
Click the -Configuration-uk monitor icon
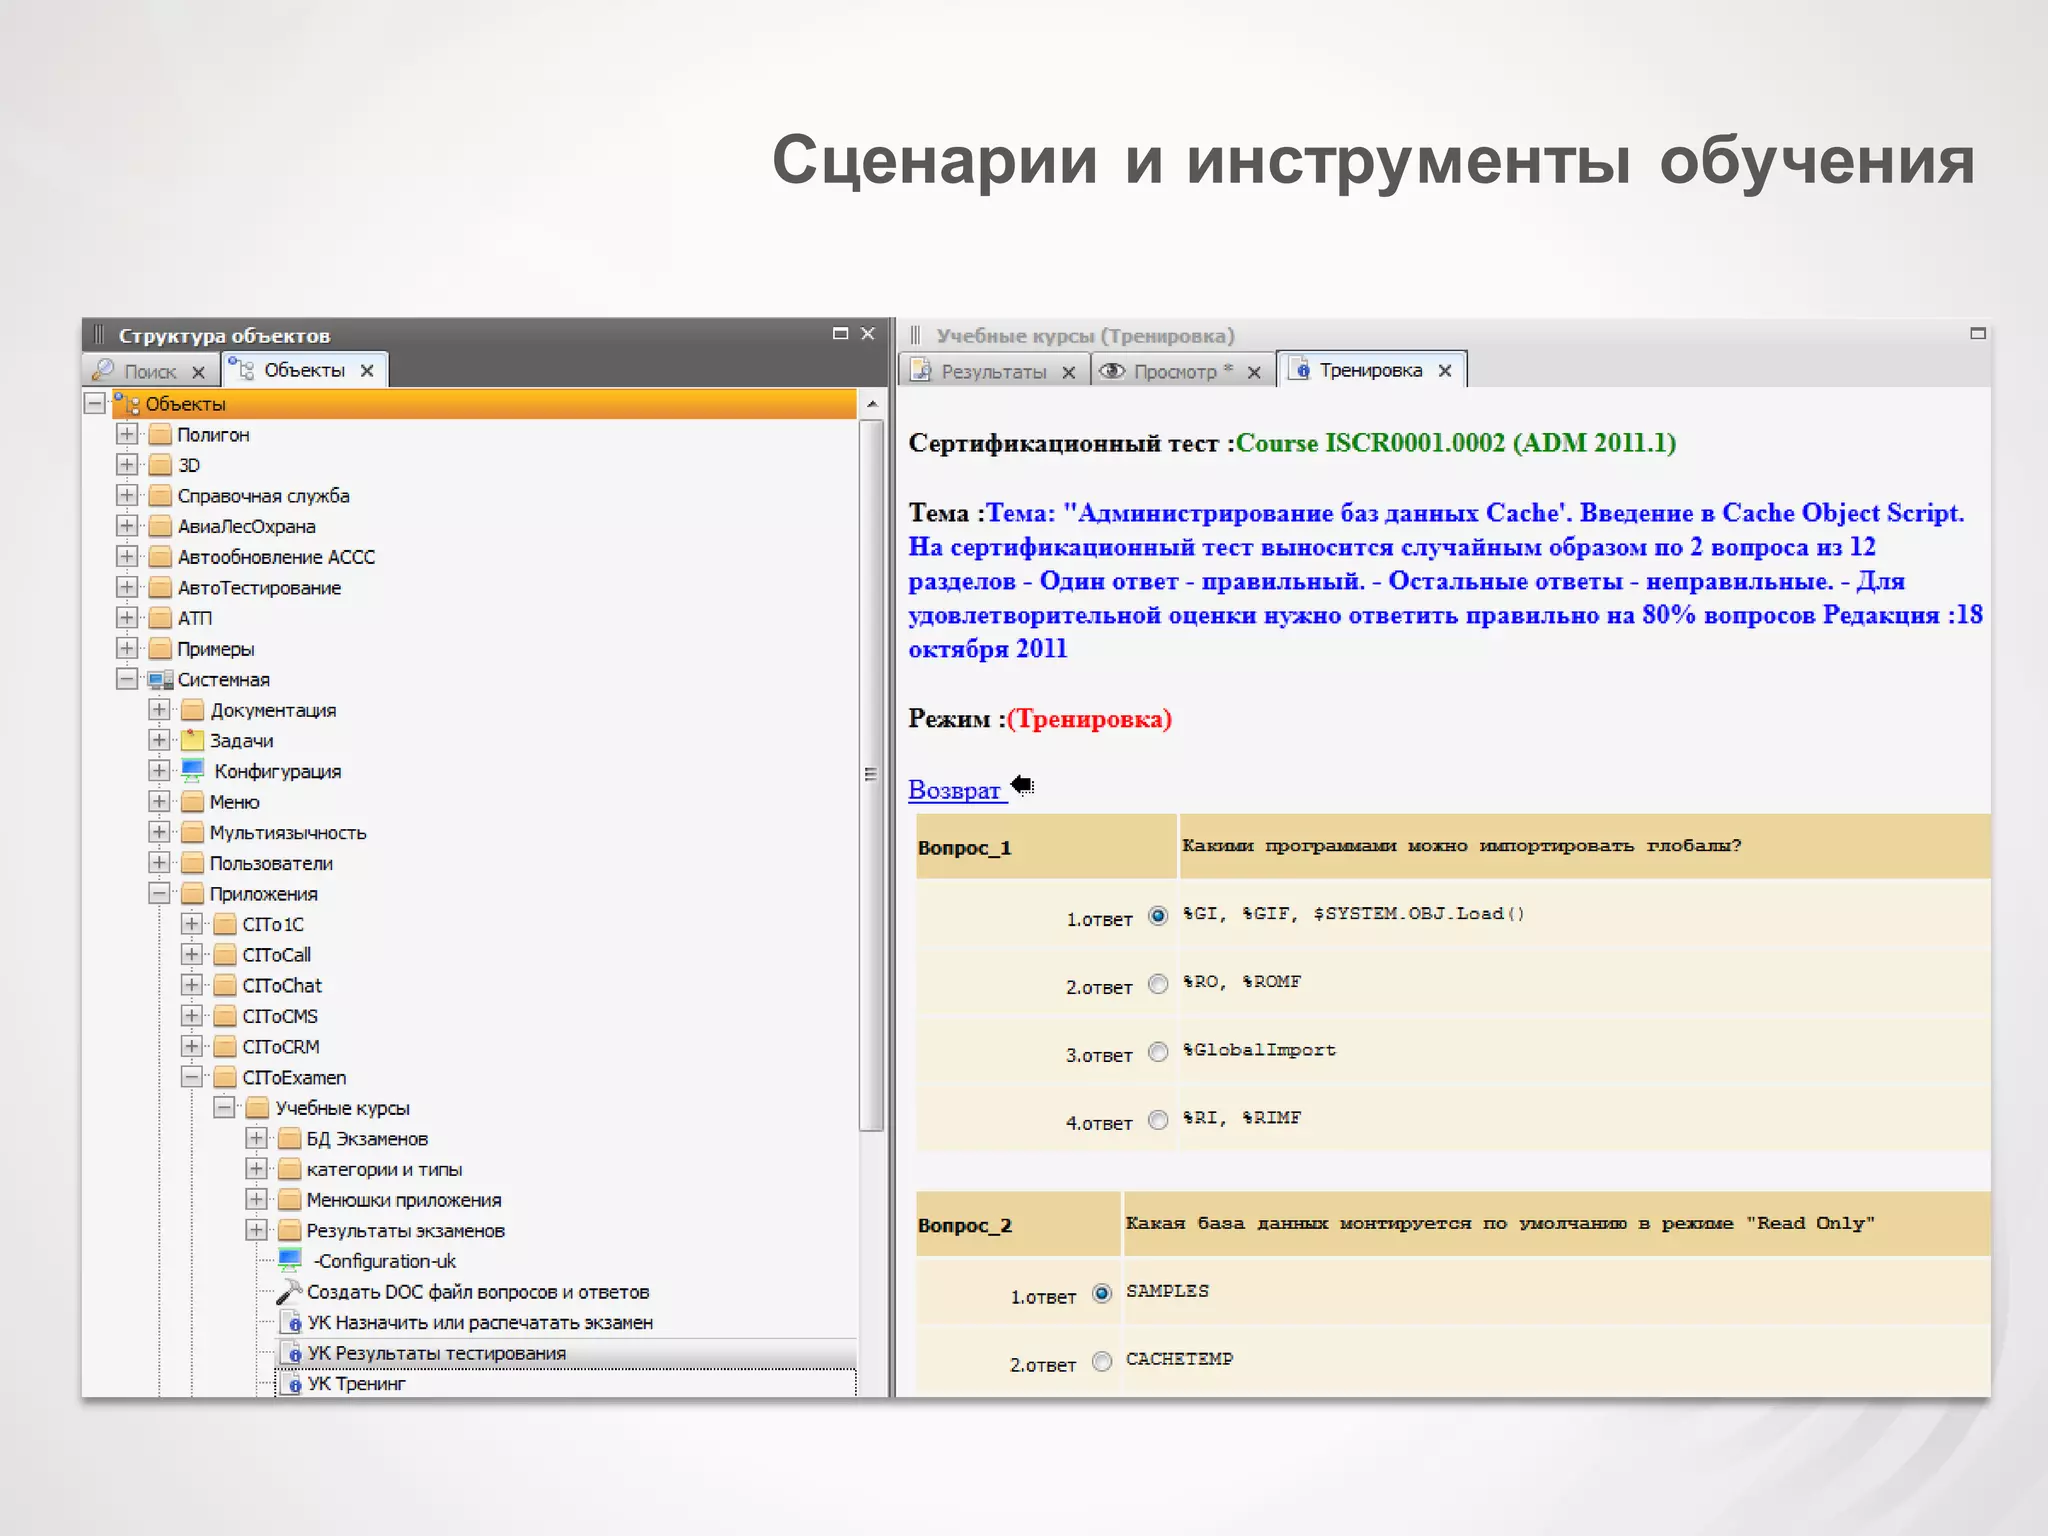coord(290,1261)
